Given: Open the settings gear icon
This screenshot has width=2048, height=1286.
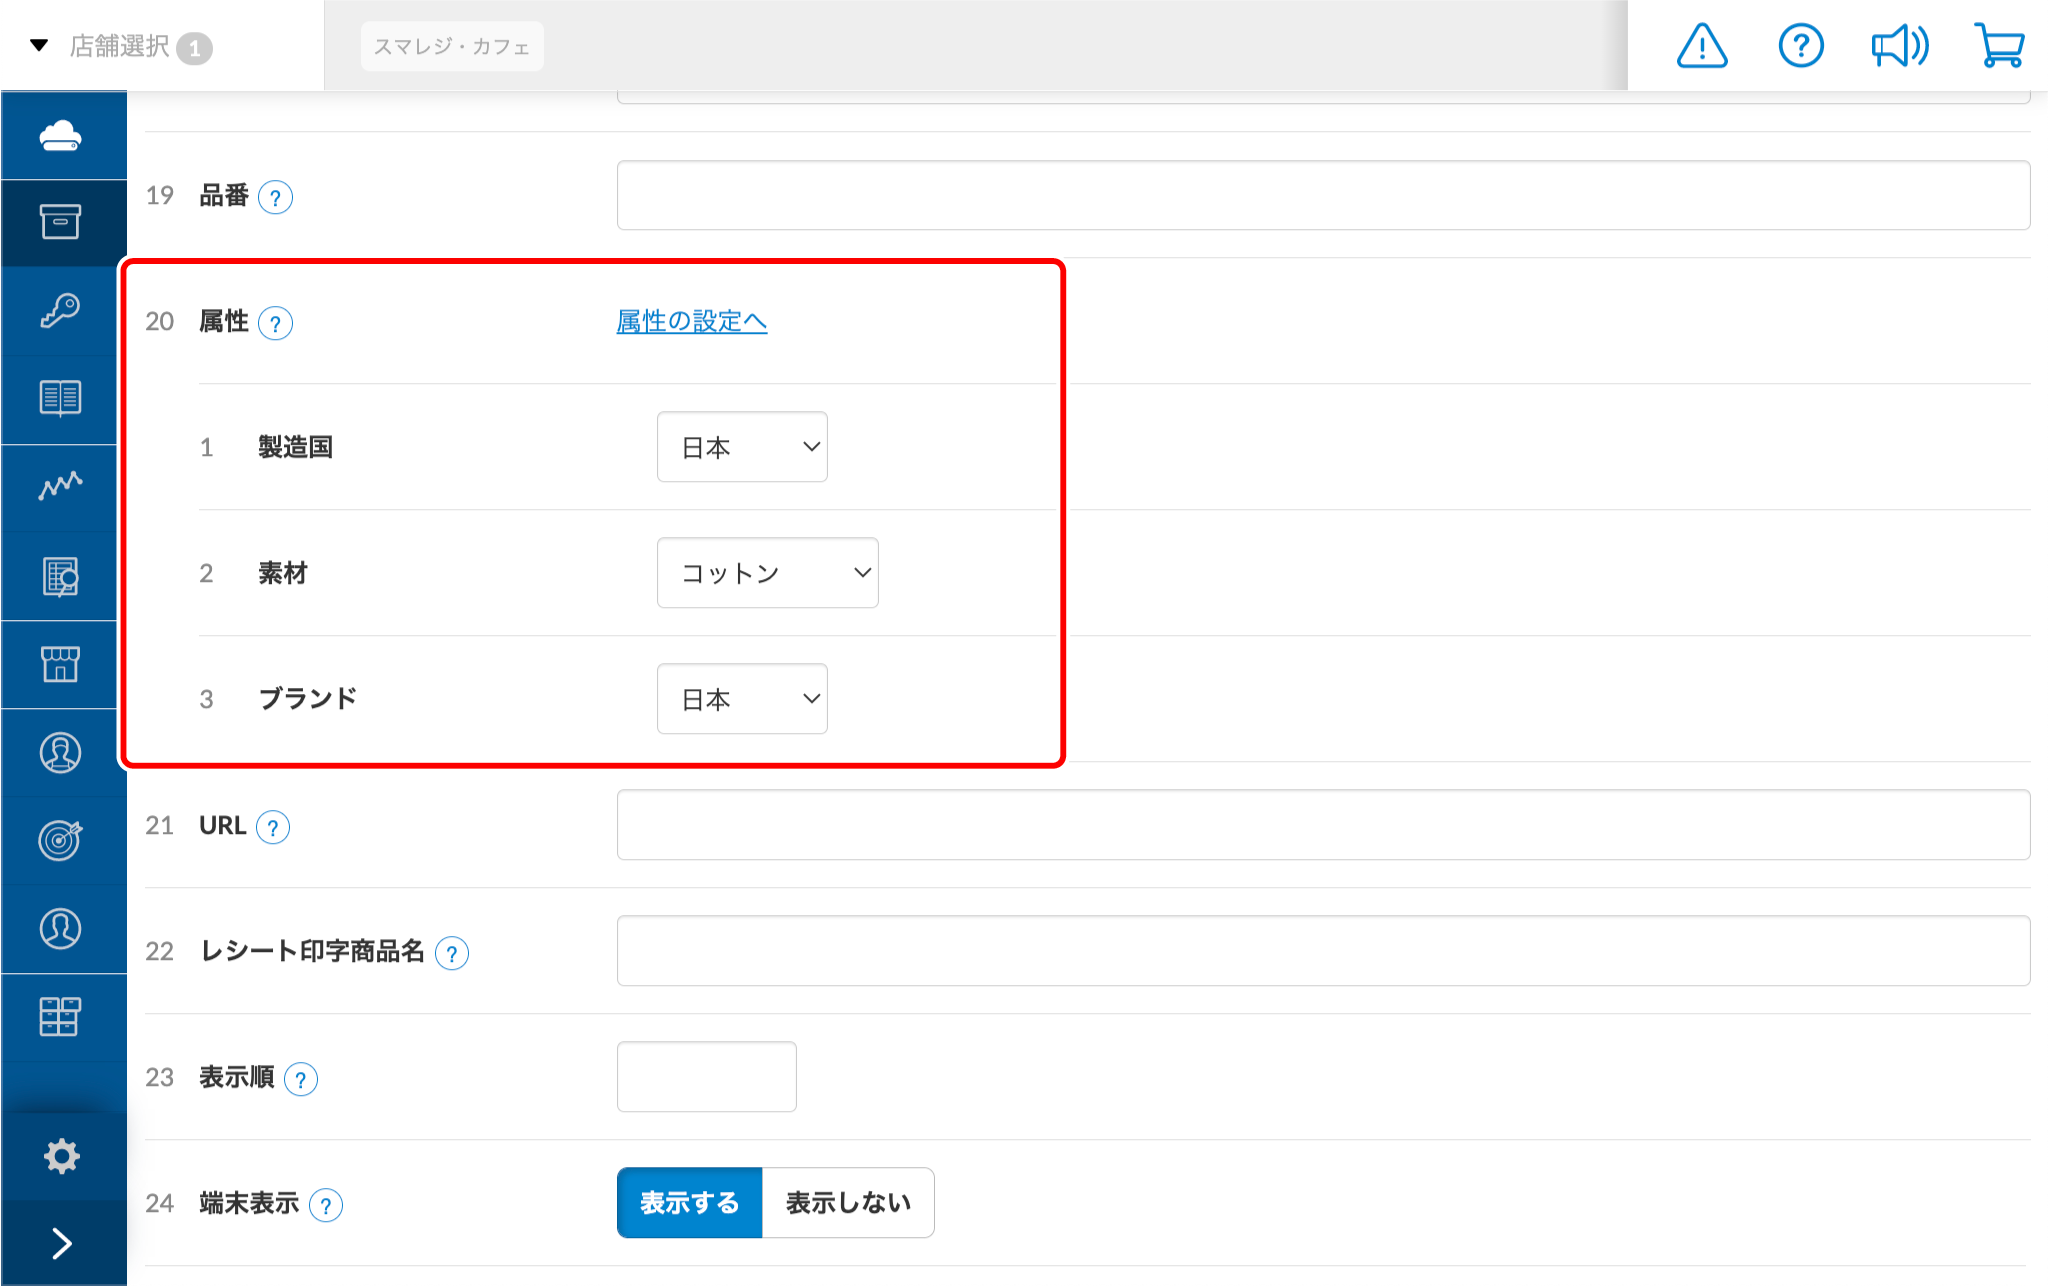Looking at the screenshot, I should click(x=62, y=1155).
